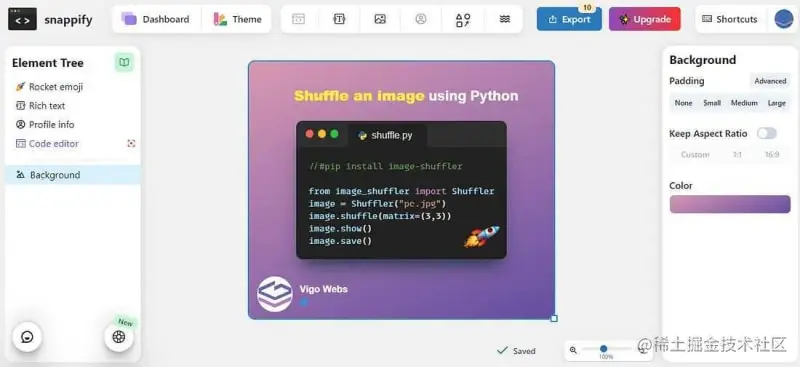
Task: Click the Upgrade button
Action: pos(644,19)
